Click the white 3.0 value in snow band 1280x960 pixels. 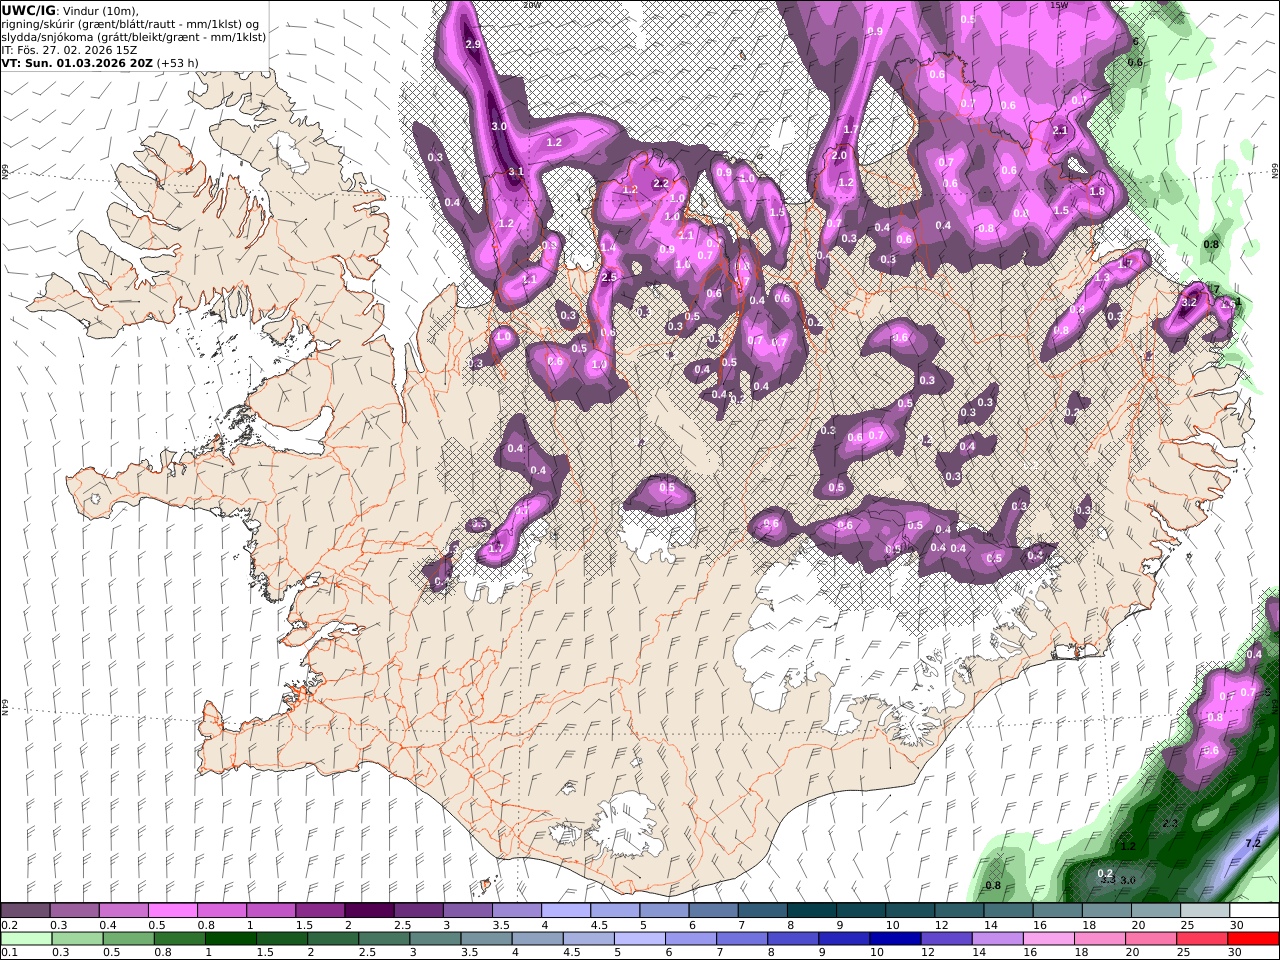tap(499, 127)
